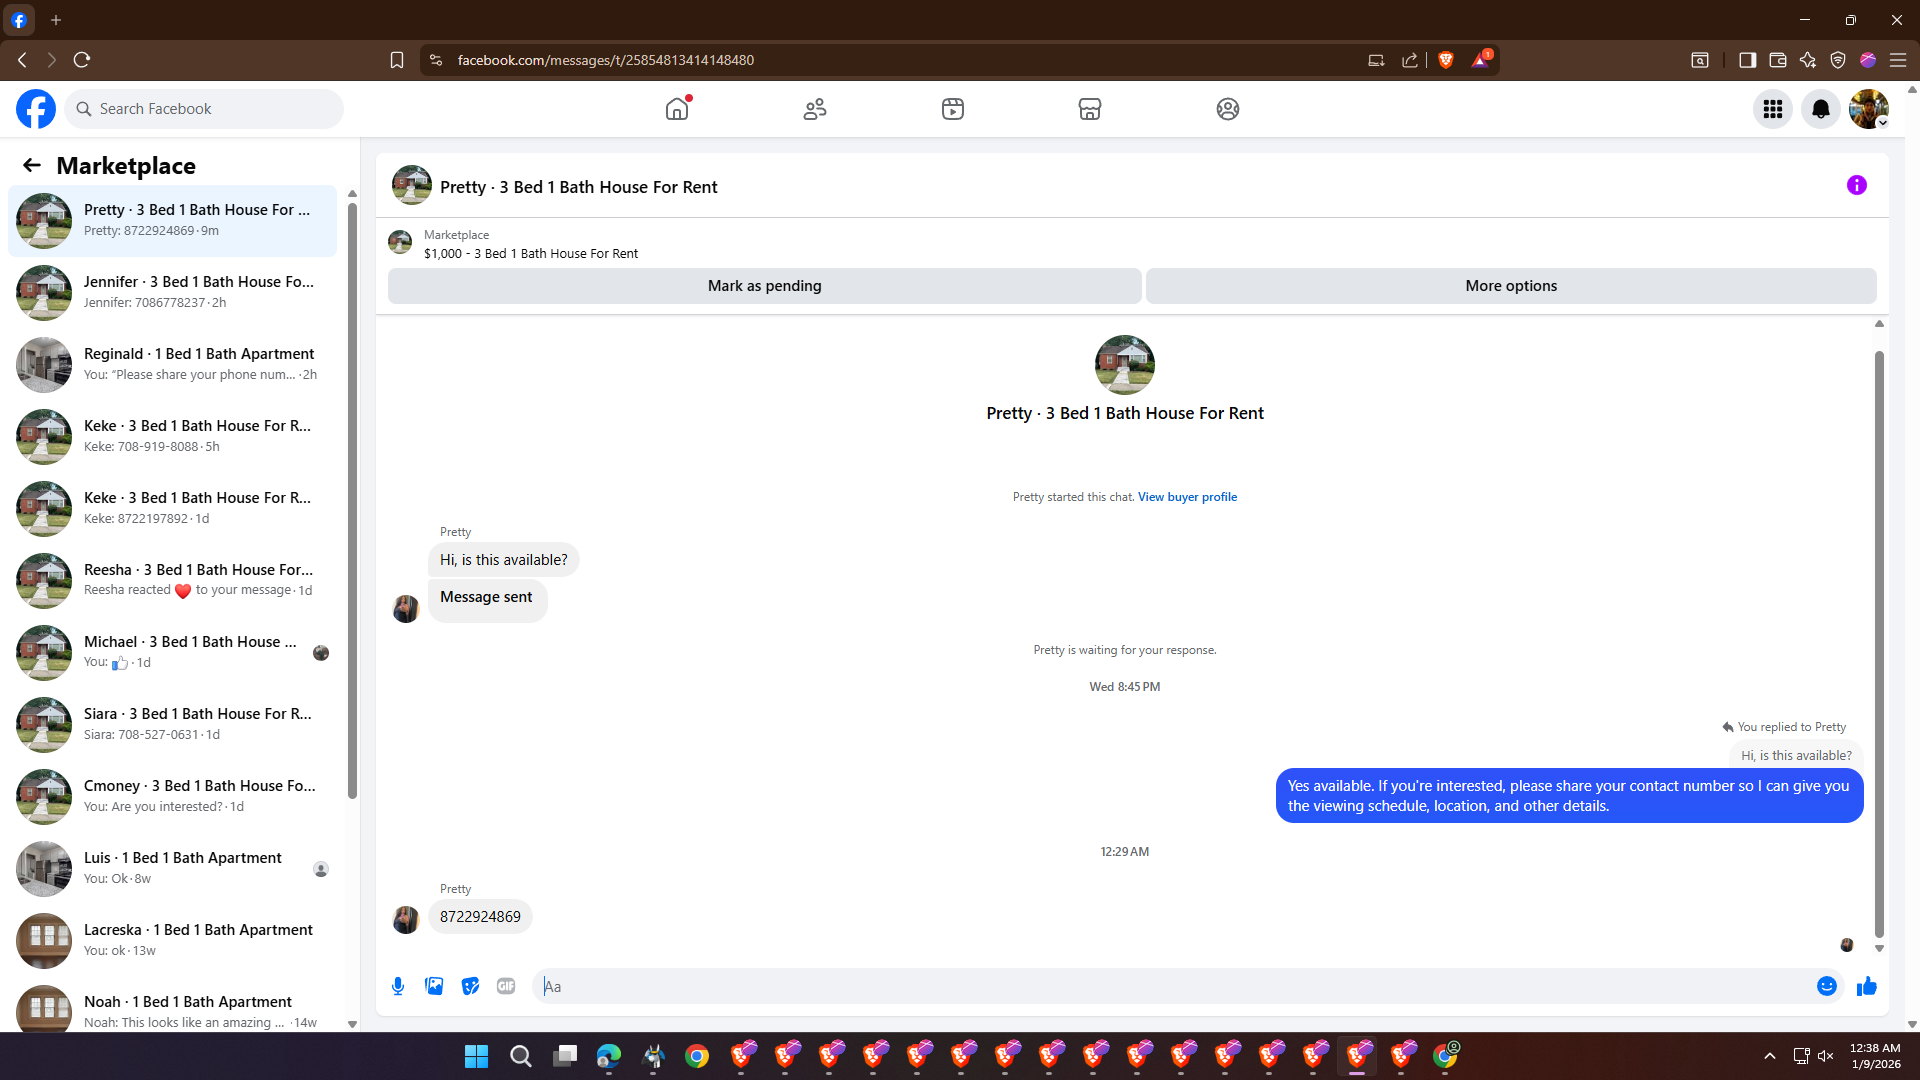
Task: Record a voice clip with microphone icon
Action: point(398,986)
